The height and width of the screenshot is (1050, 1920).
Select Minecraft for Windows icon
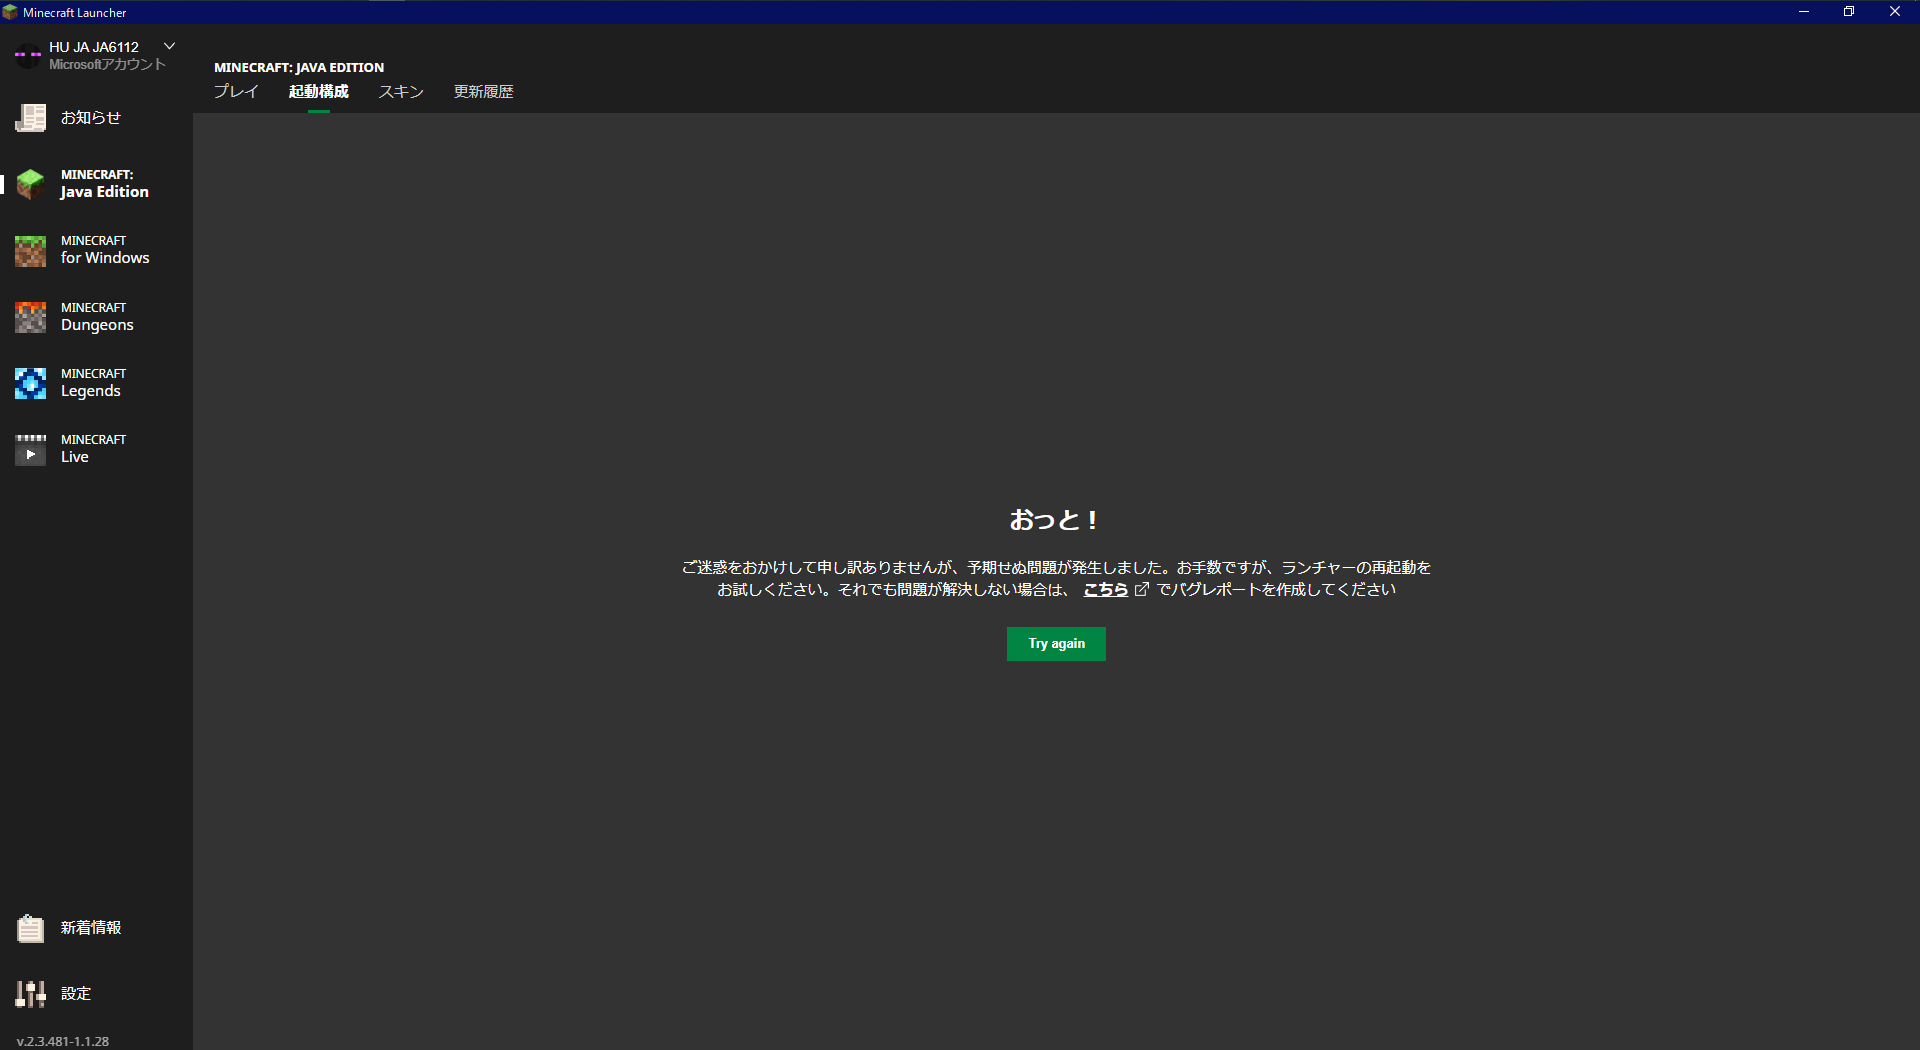tap(30, 250)
